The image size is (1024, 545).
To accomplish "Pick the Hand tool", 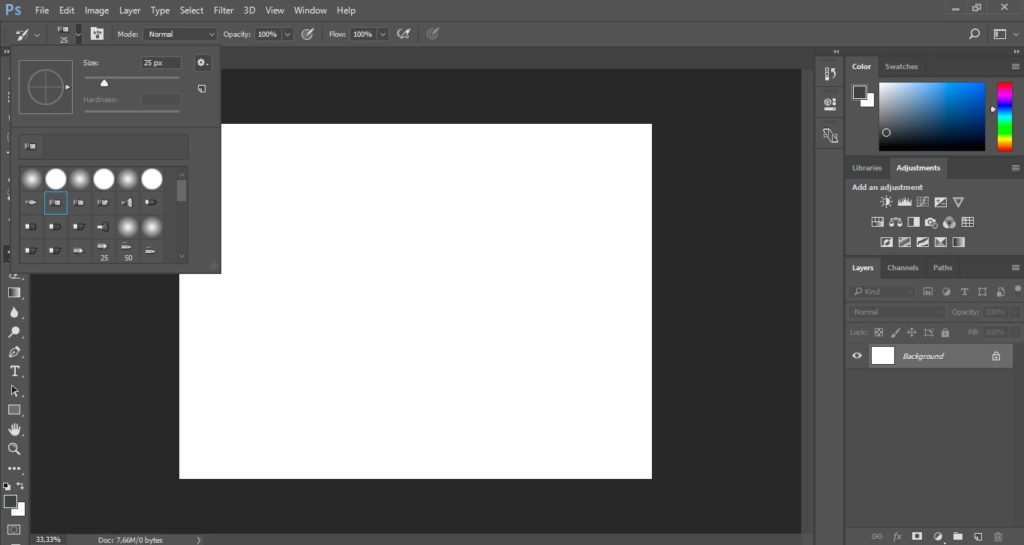I will [x=15, y=429].
